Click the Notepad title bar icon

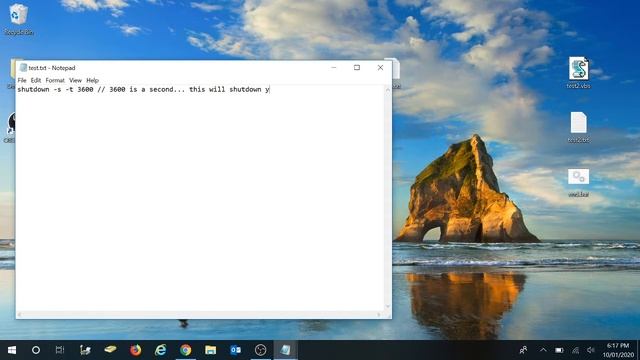pos(23,68)
